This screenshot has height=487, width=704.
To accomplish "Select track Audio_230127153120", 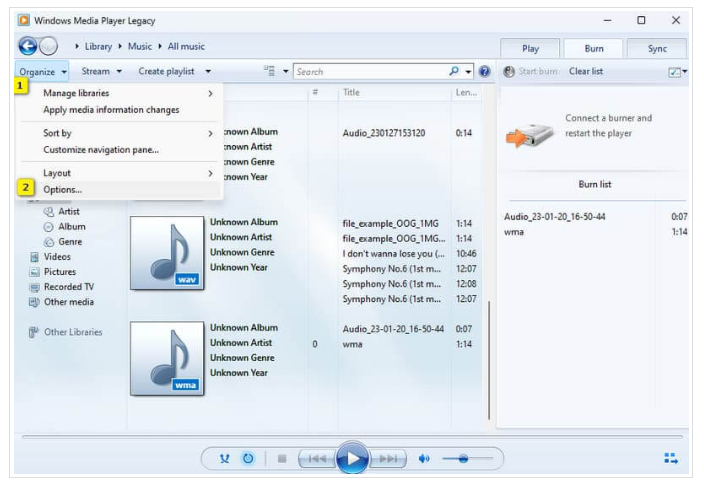I will pos(384,133).
